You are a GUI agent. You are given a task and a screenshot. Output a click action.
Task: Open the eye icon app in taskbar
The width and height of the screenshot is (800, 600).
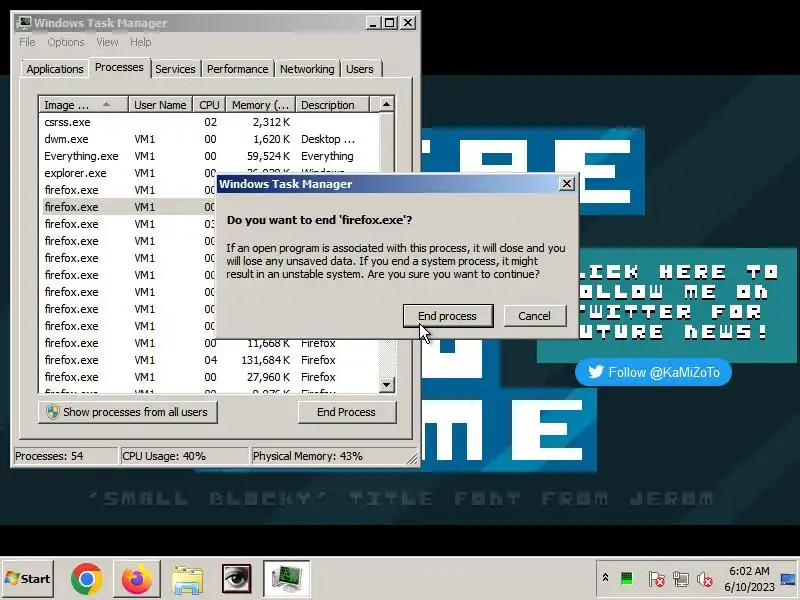(236, 579)
